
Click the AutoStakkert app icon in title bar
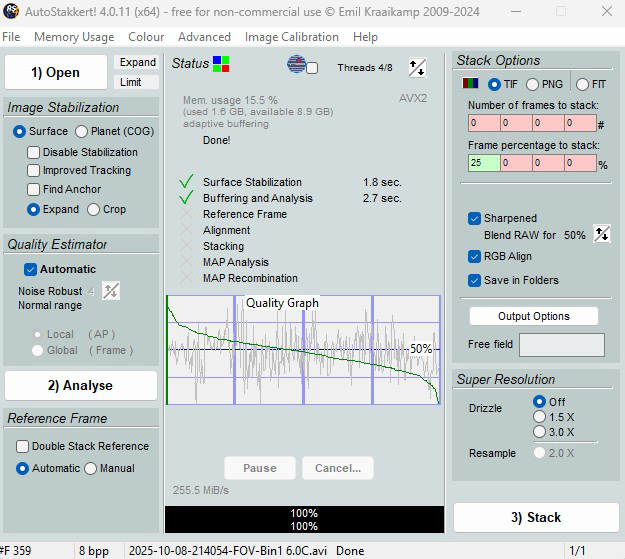click(12, 13)
